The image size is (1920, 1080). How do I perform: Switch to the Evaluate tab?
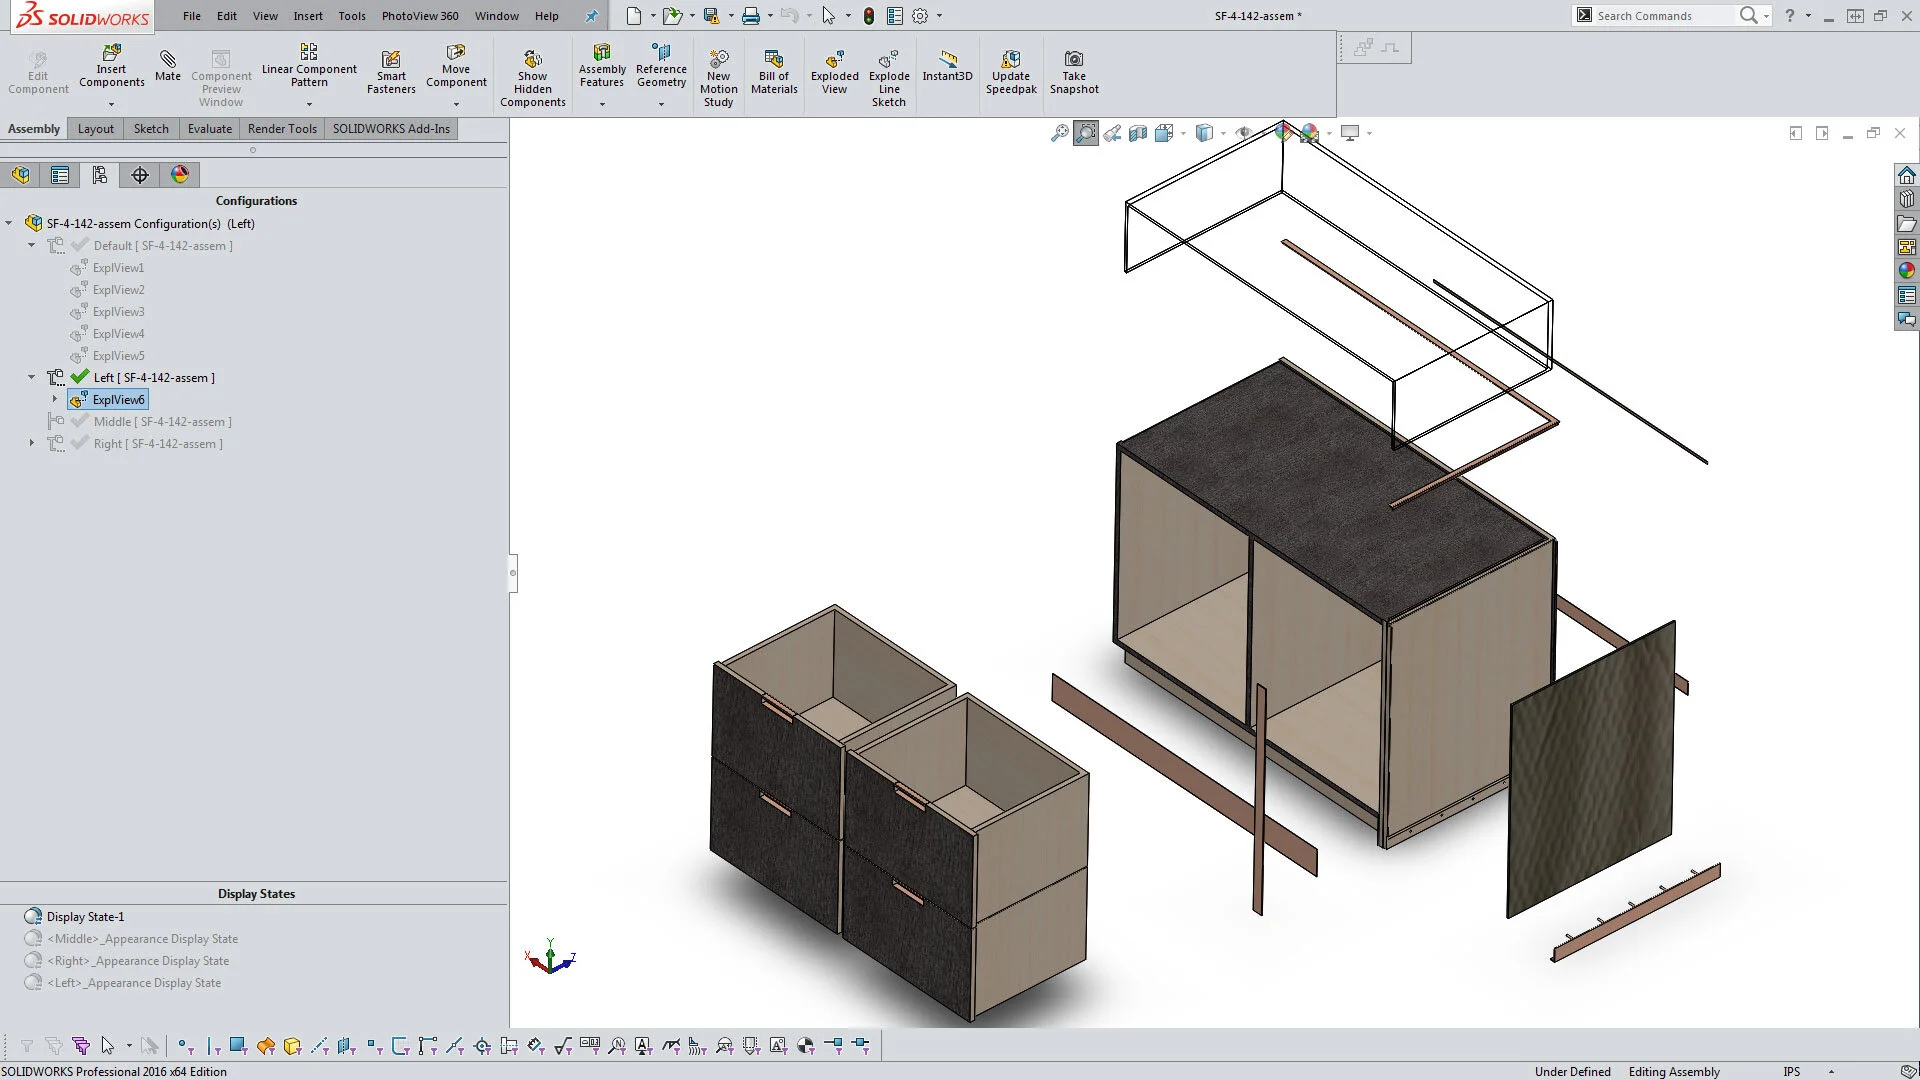(x=209, y=129)
